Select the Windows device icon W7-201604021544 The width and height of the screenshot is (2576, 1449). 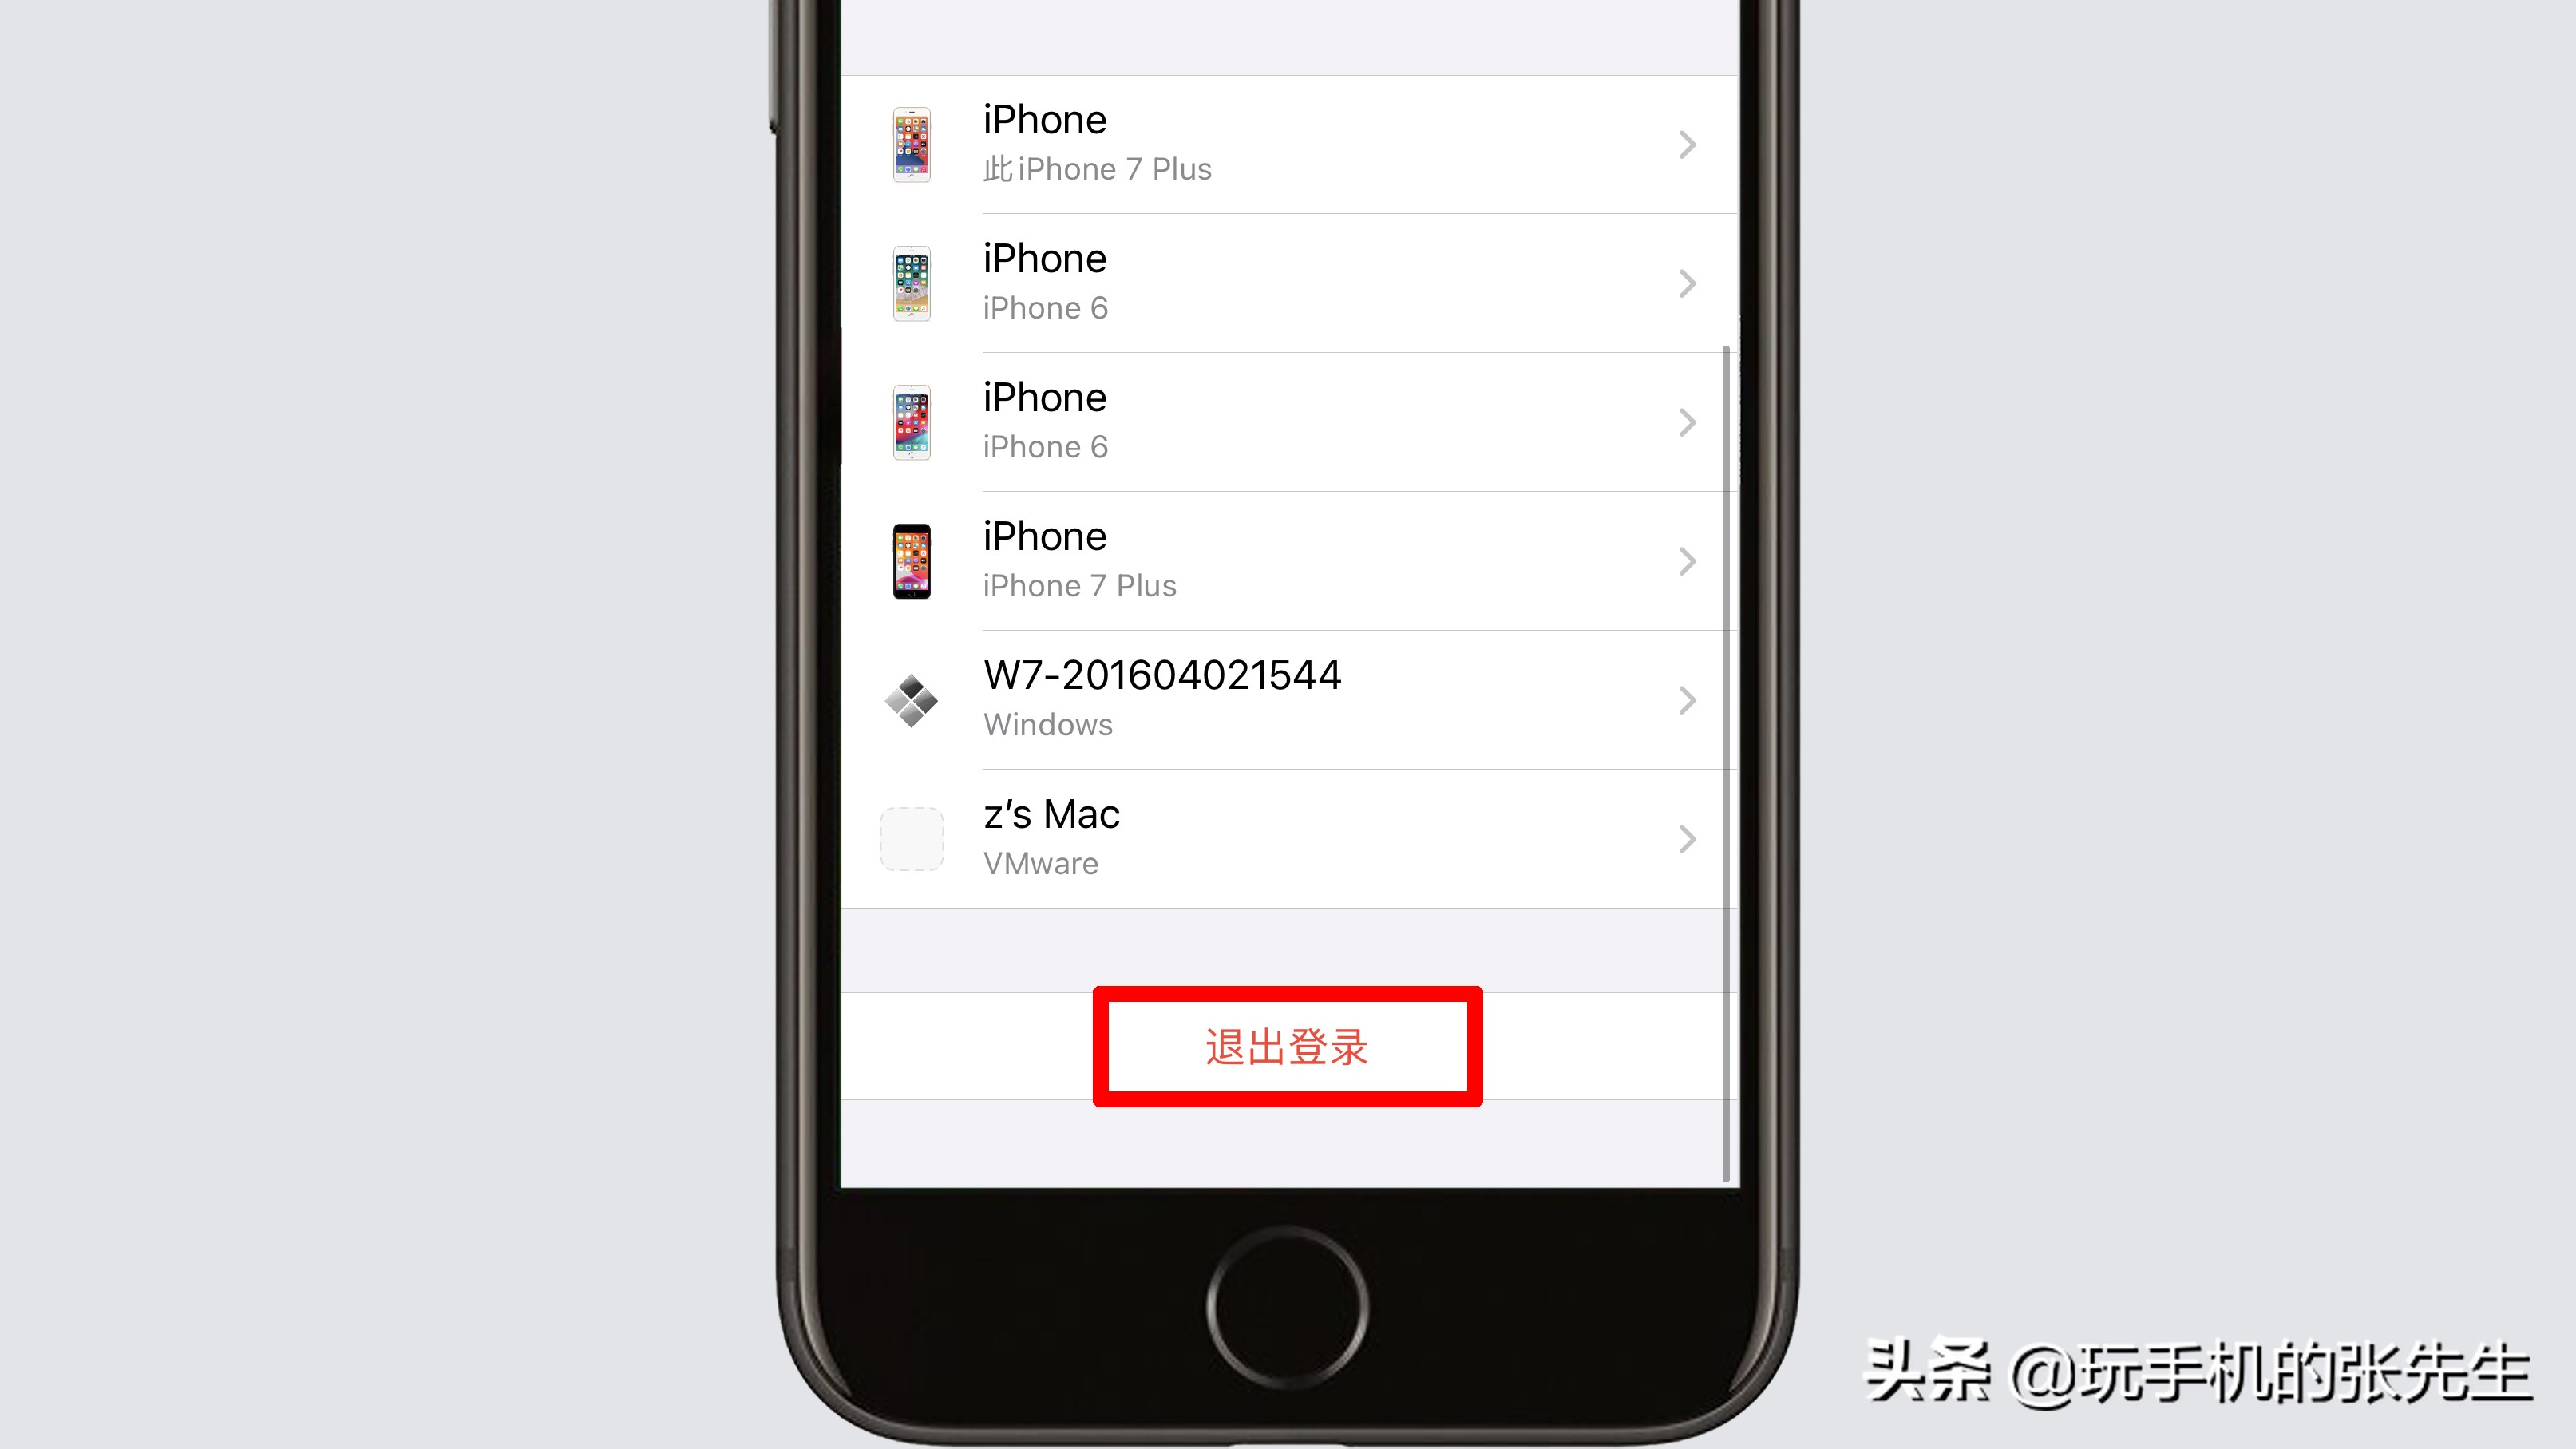point(913,699)
